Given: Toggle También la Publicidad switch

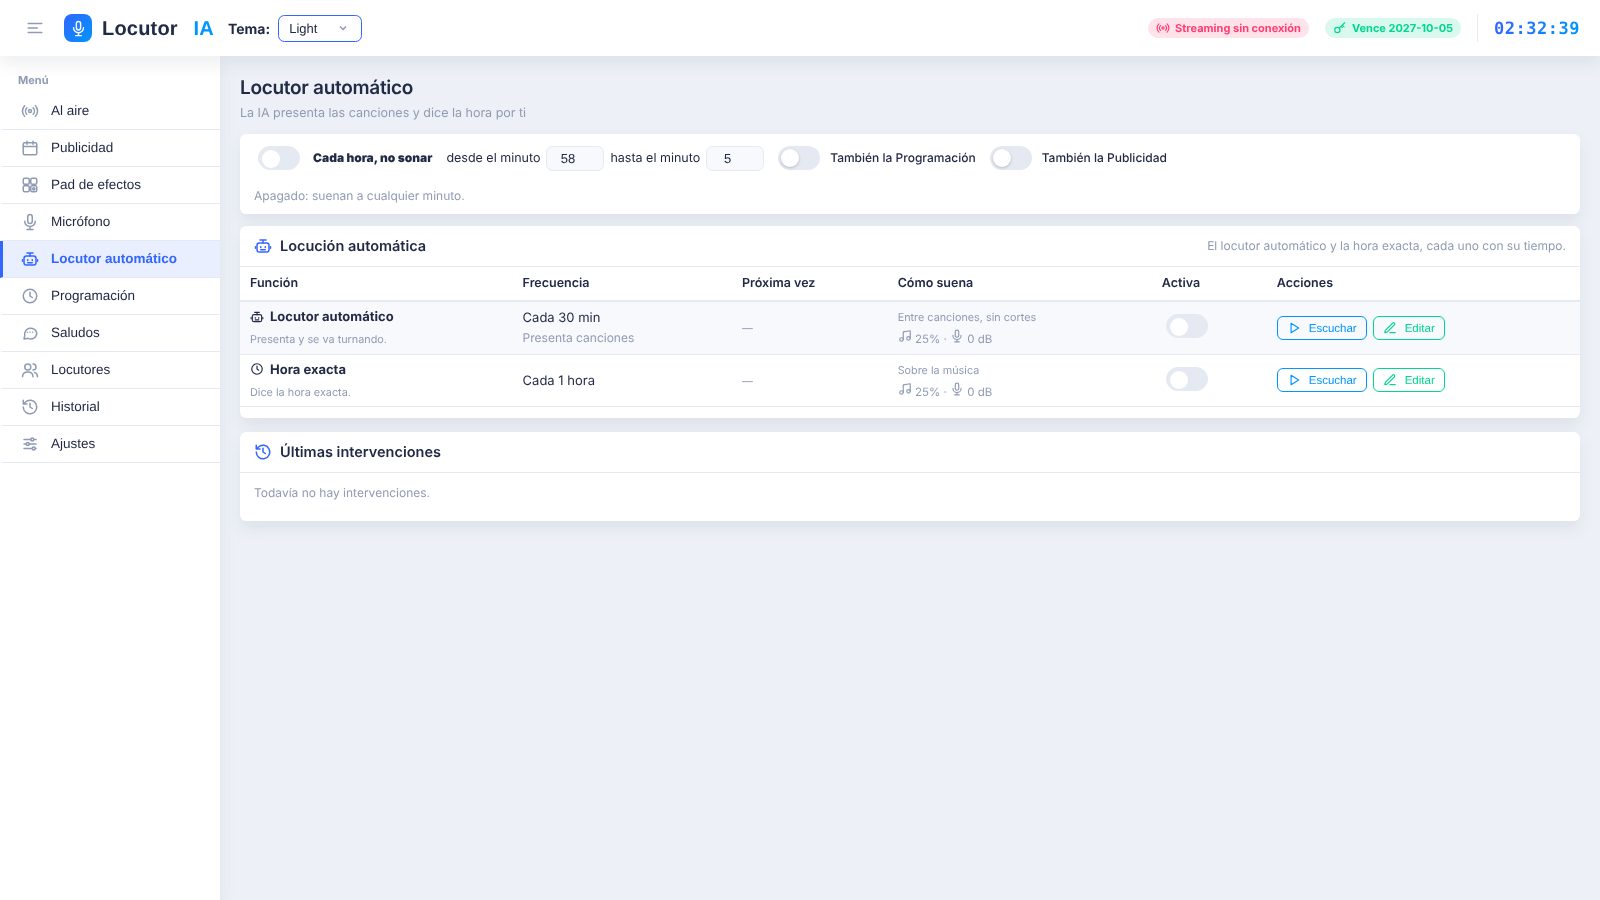Looking at the screenshot, I should point(1011,158).
